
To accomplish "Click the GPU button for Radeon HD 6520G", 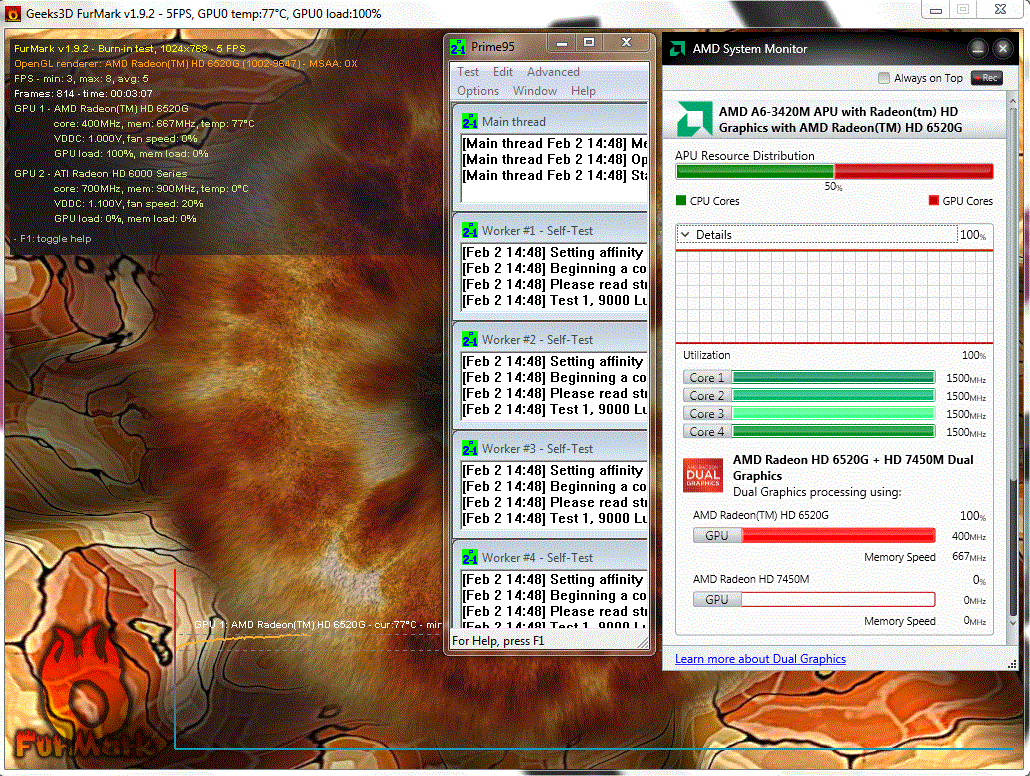I will [x=717, y=536].
